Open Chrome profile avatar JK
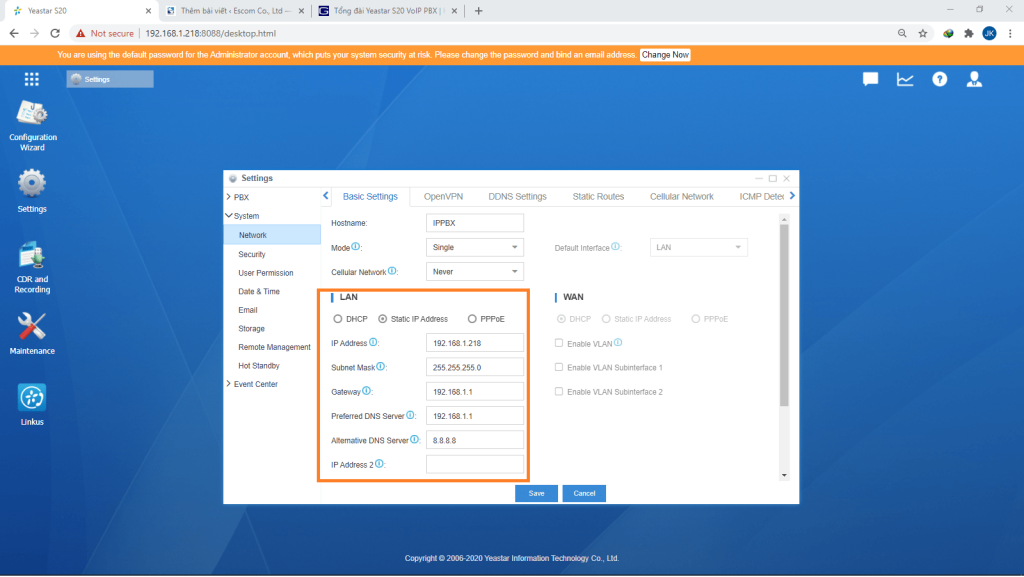Image resolution: width=1024 pixels, height=577 pixels. 989,33
